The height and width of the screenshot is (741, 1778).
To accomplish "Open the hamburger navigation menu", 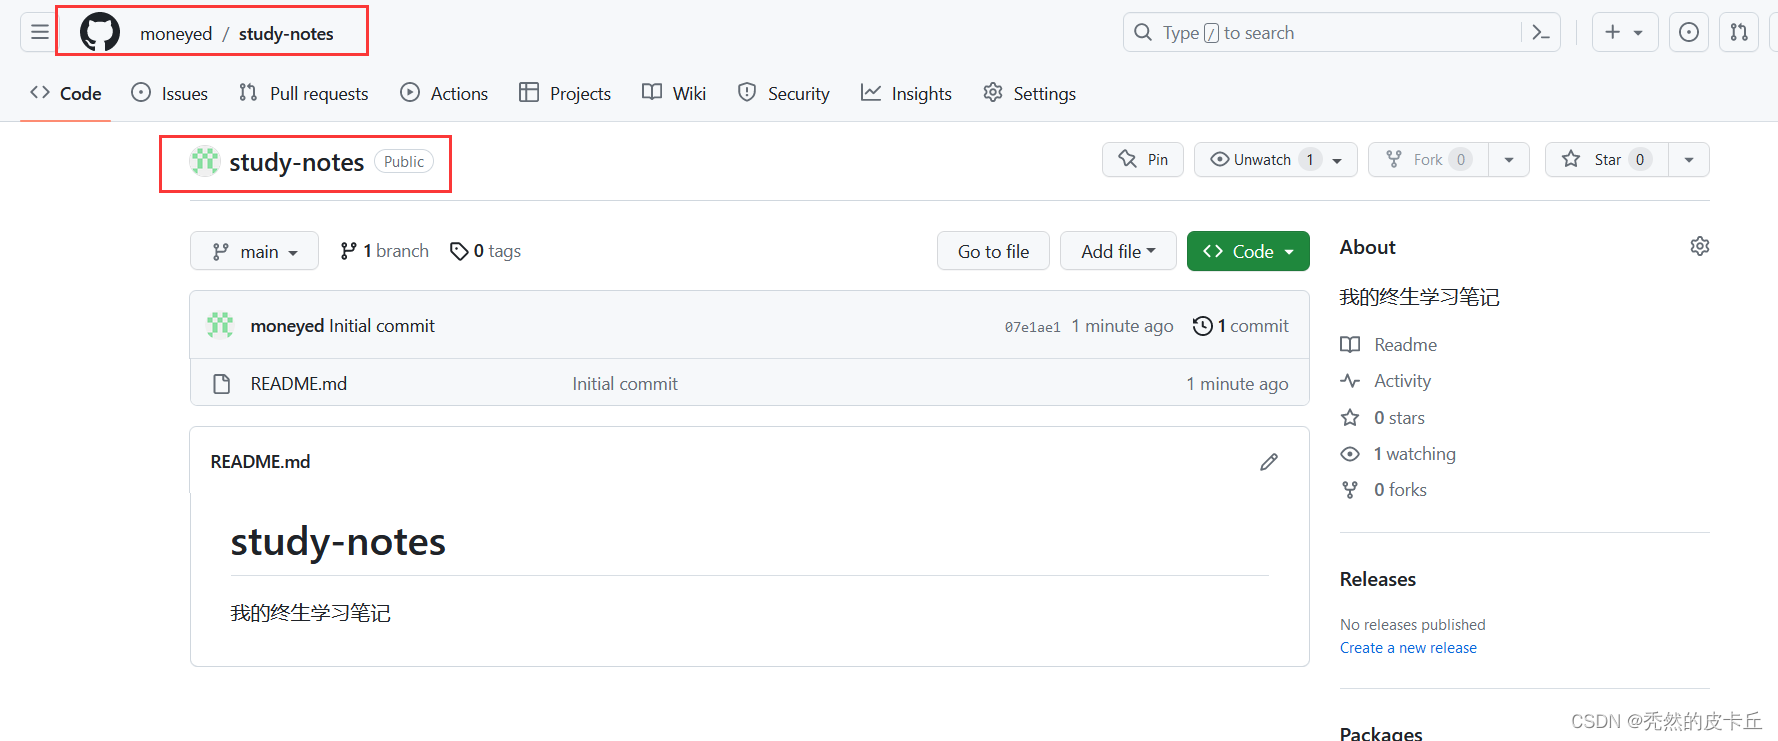I will 39,32.
